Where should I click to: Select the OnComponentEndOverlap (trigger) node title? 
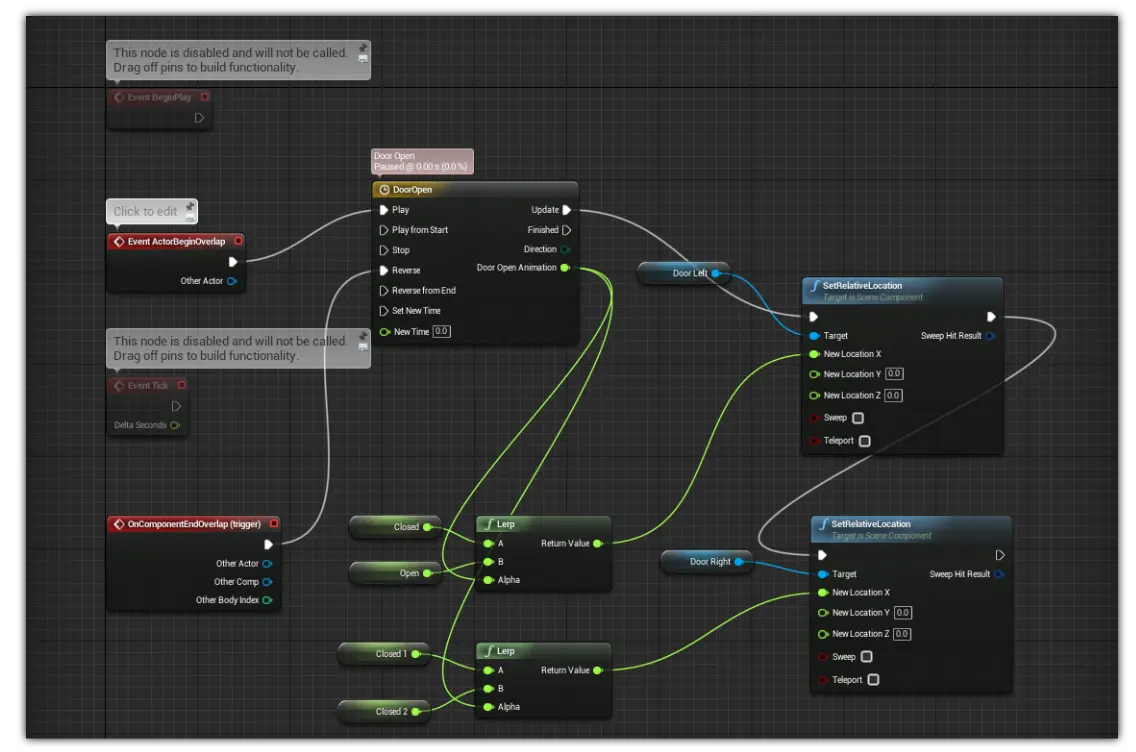pos(194,524)
